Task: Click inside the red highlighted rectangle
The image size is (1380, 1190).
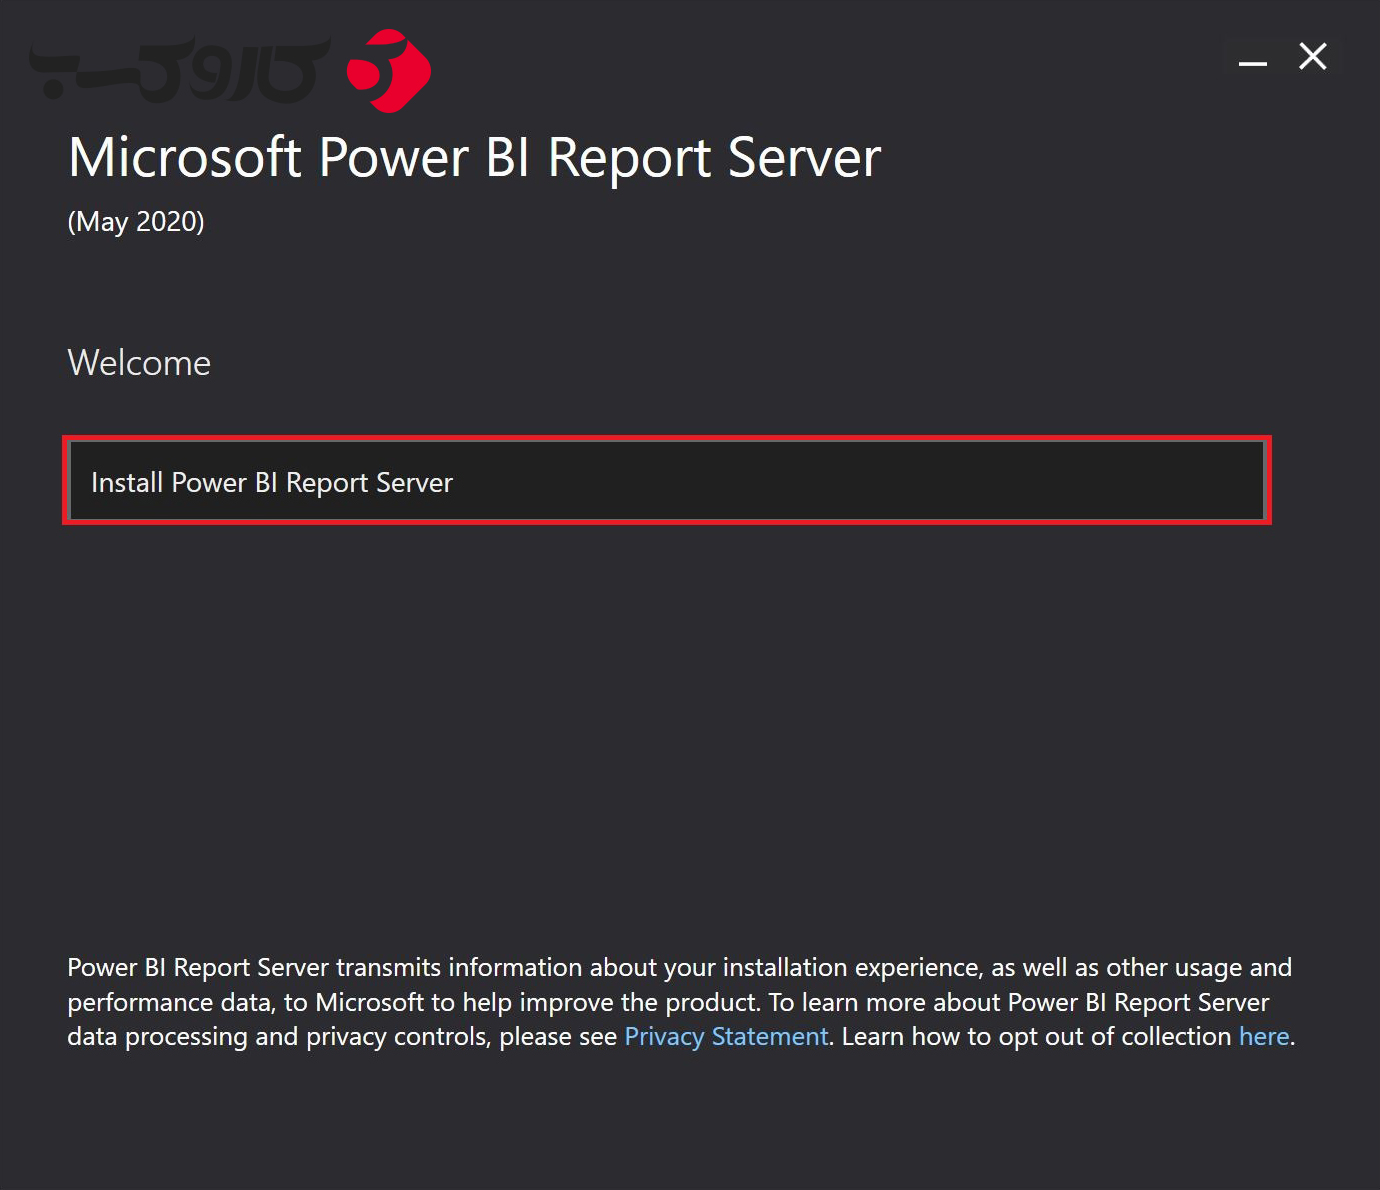Action: pos(668,482)
